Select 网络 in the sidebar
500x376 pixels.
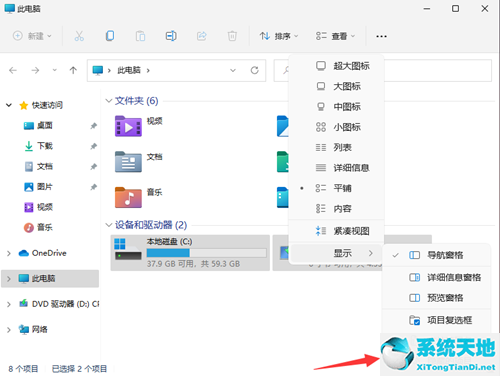pyautogui.click(x=39, y=330)
